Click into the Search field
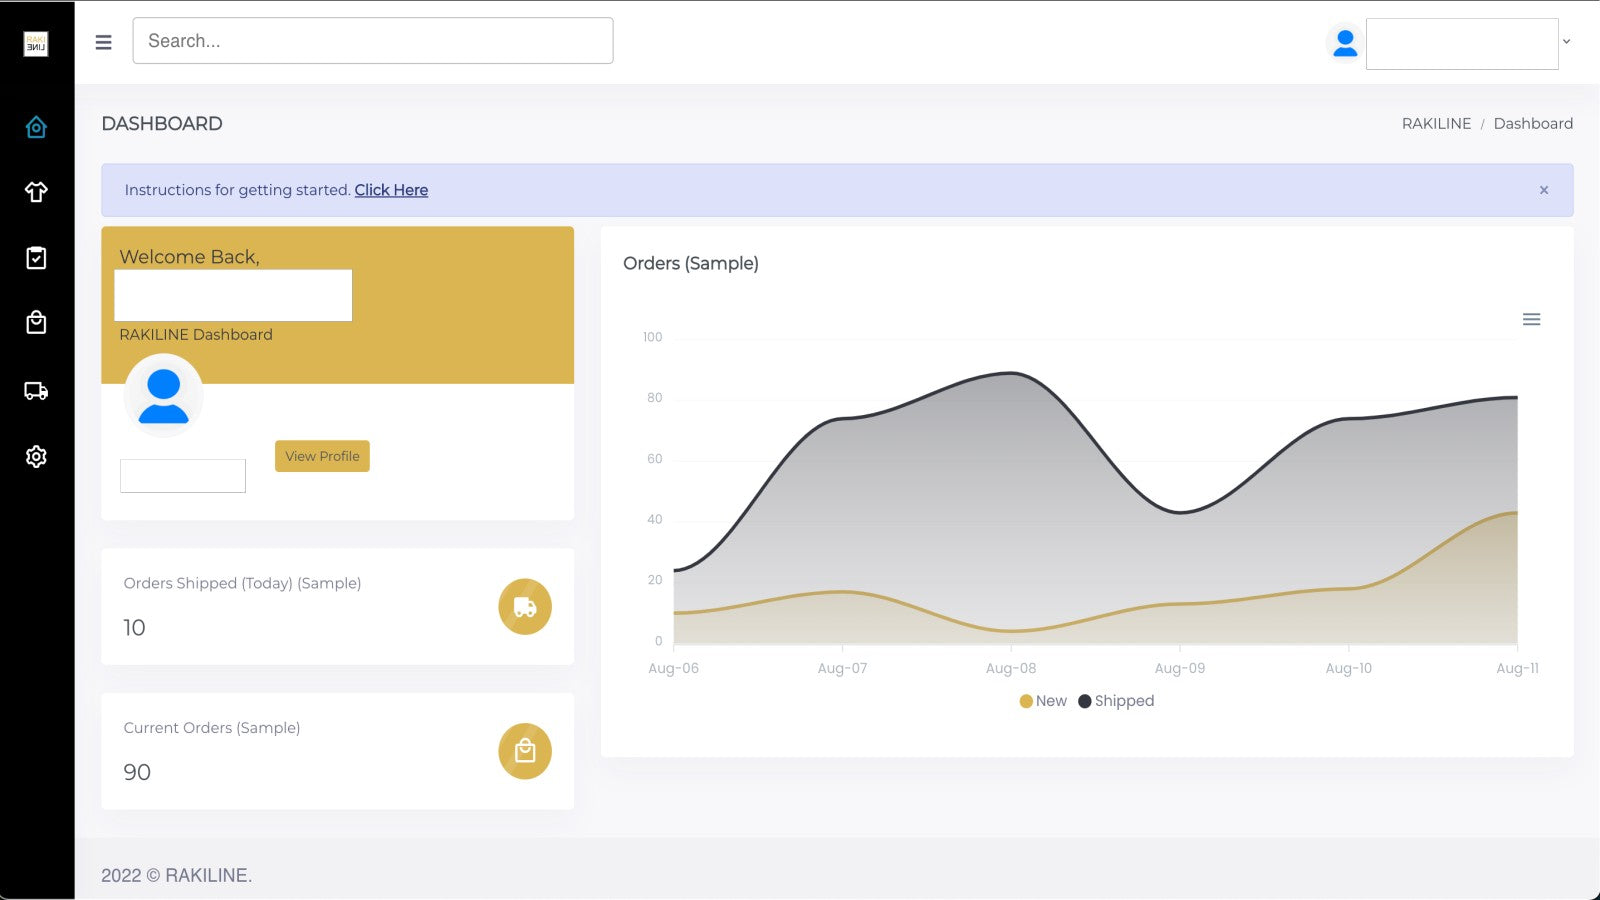 click(x=373, y=41)
